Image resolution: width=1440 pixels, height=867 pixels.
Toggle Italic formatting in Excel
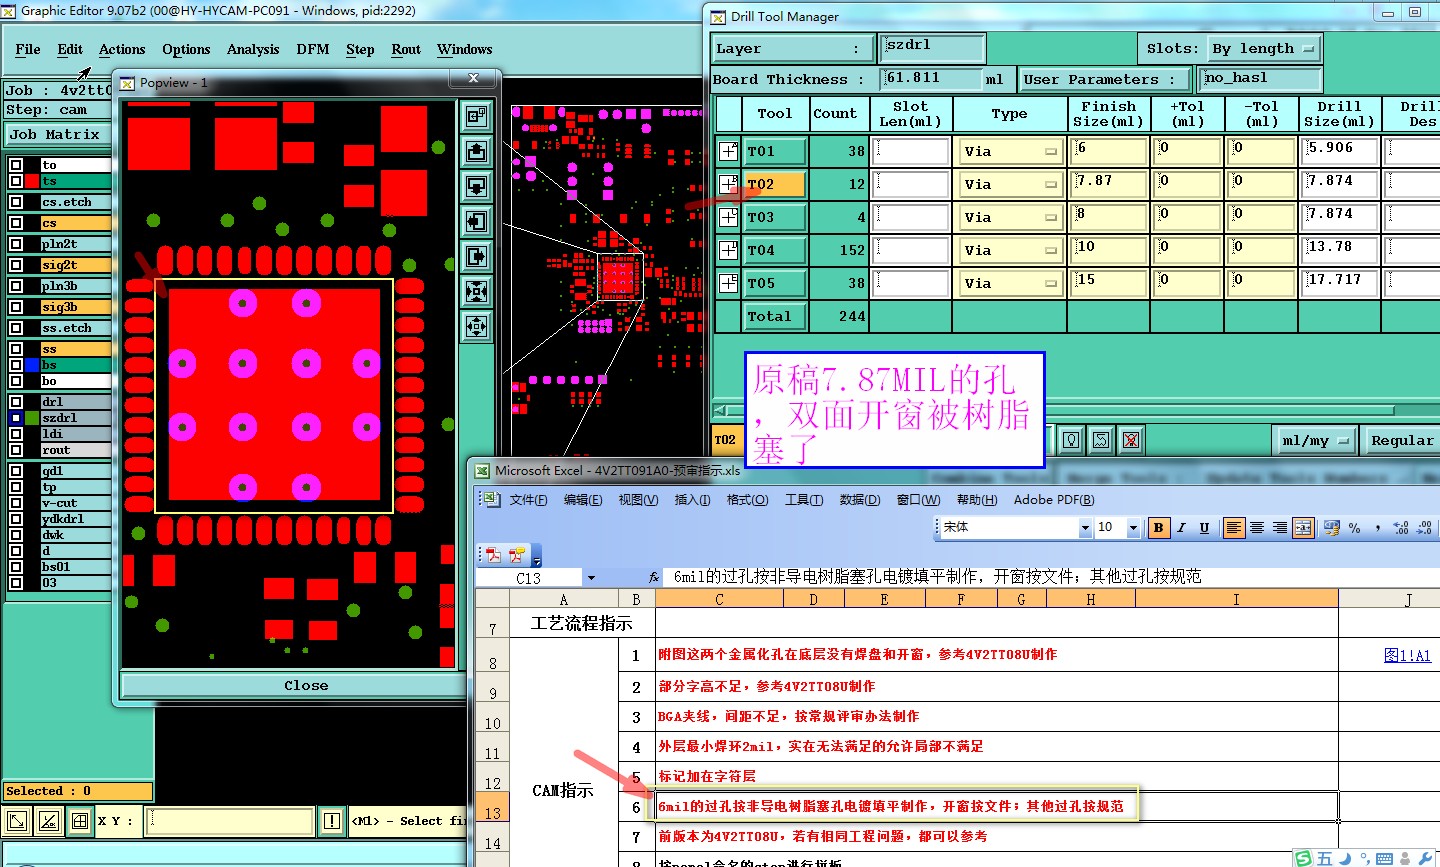click(x=1181, y=528)
